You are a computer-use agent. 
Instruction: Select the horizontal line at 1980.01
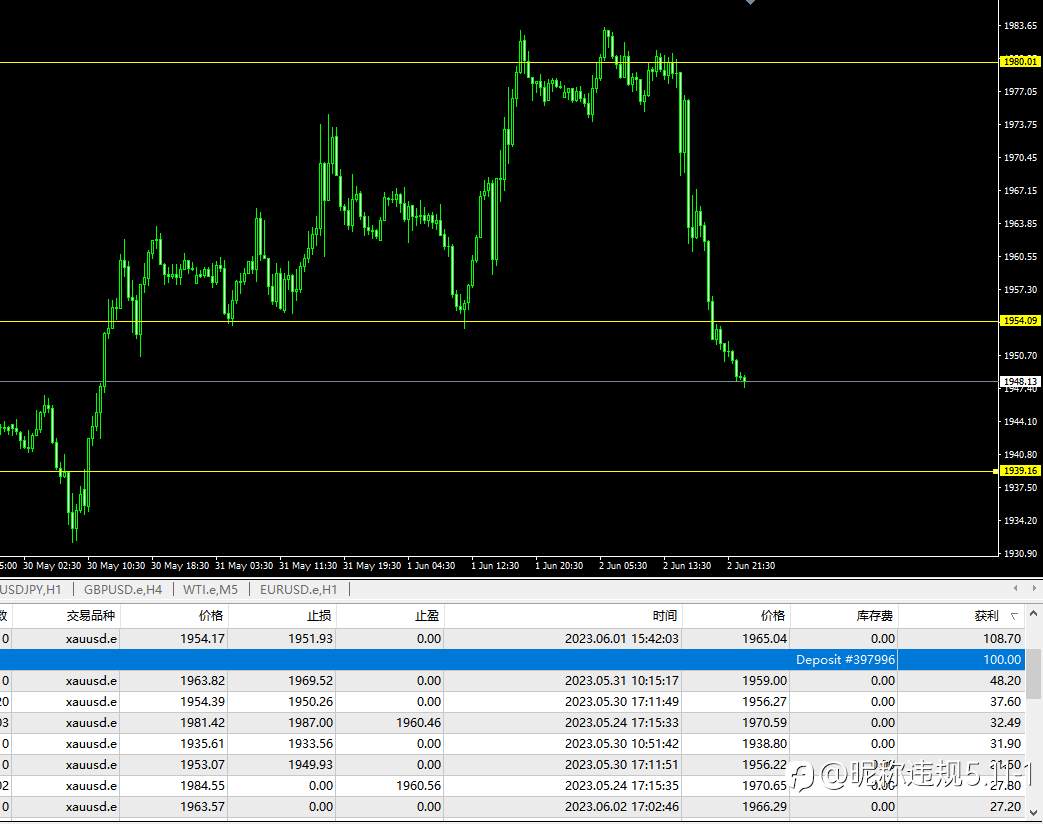(499, 63)
